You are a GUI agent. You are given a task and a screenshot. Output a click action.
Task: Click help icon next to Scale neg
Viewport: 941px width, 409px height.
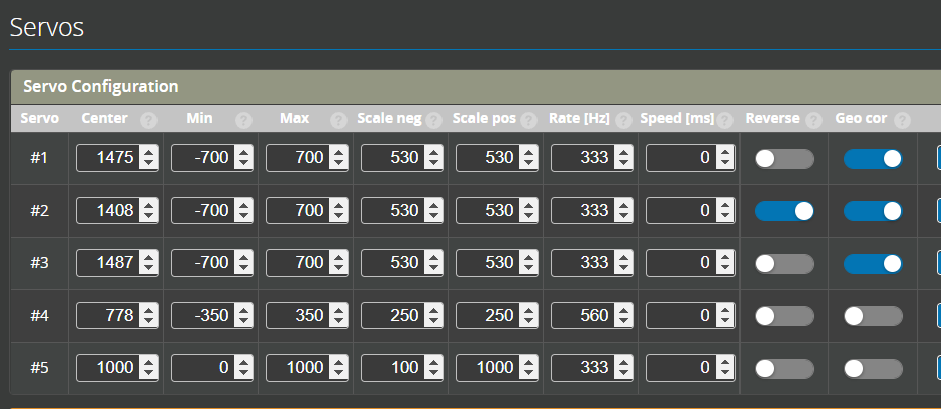point(433,120)
